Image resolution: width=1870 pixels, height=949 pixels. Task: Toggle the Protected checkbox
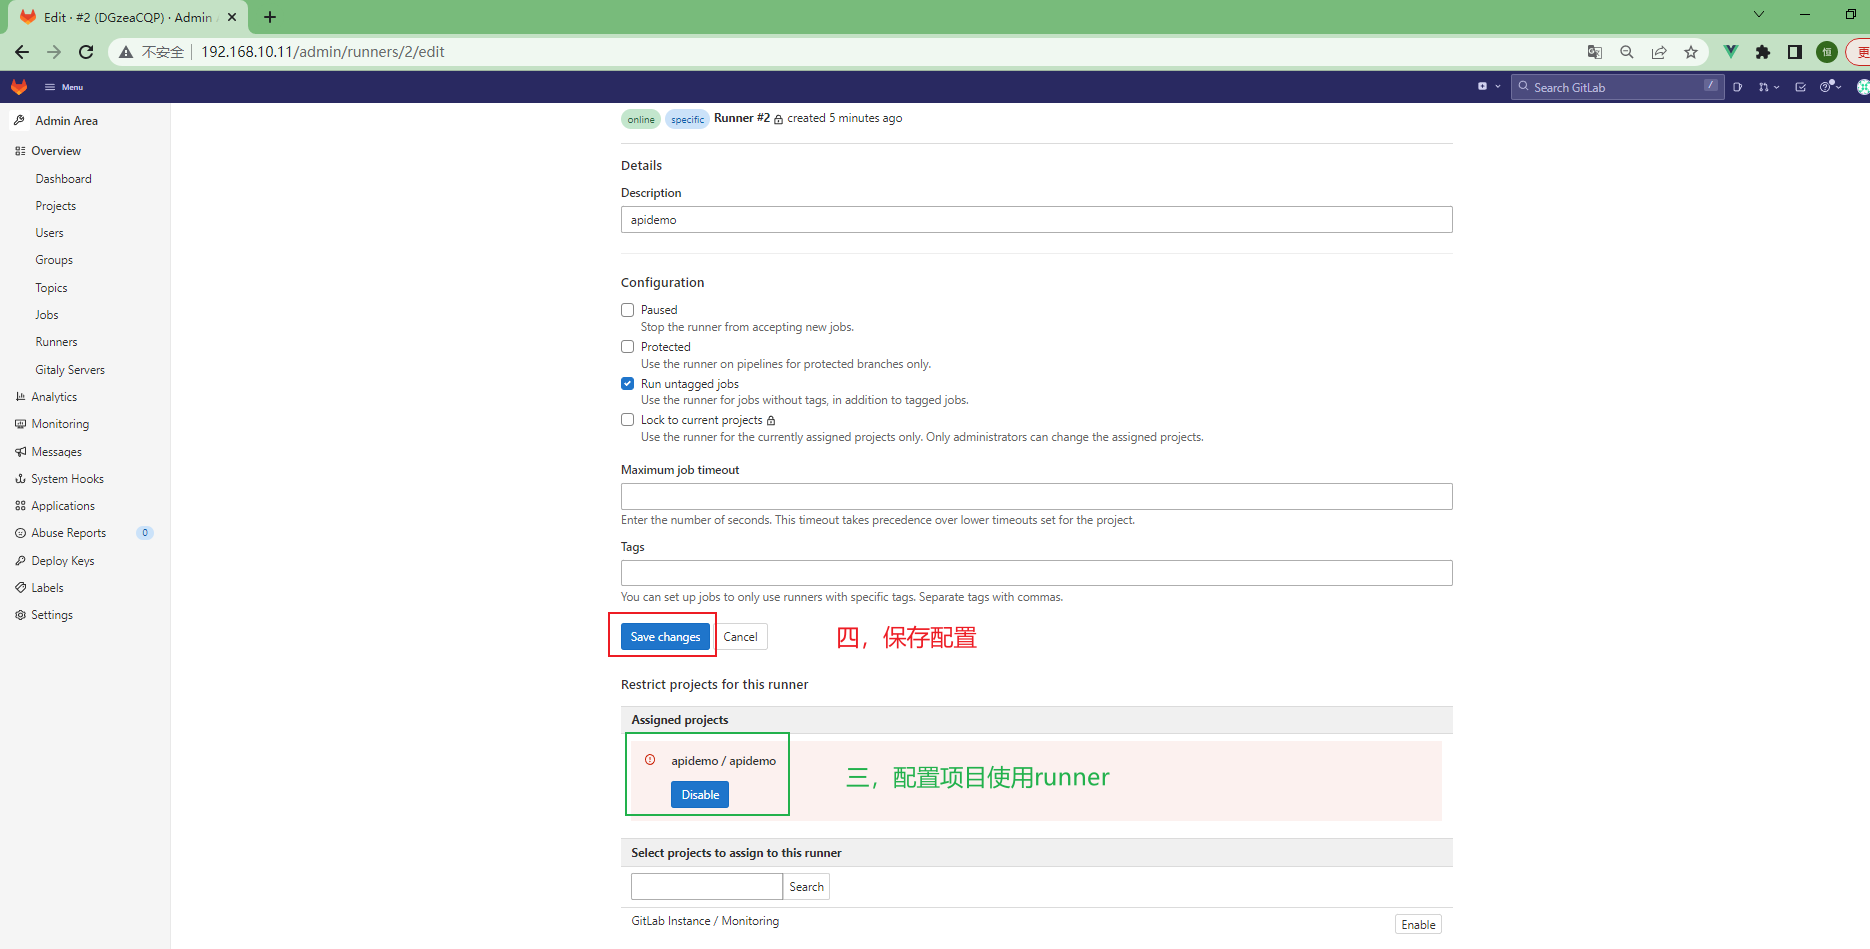point(628,347)
